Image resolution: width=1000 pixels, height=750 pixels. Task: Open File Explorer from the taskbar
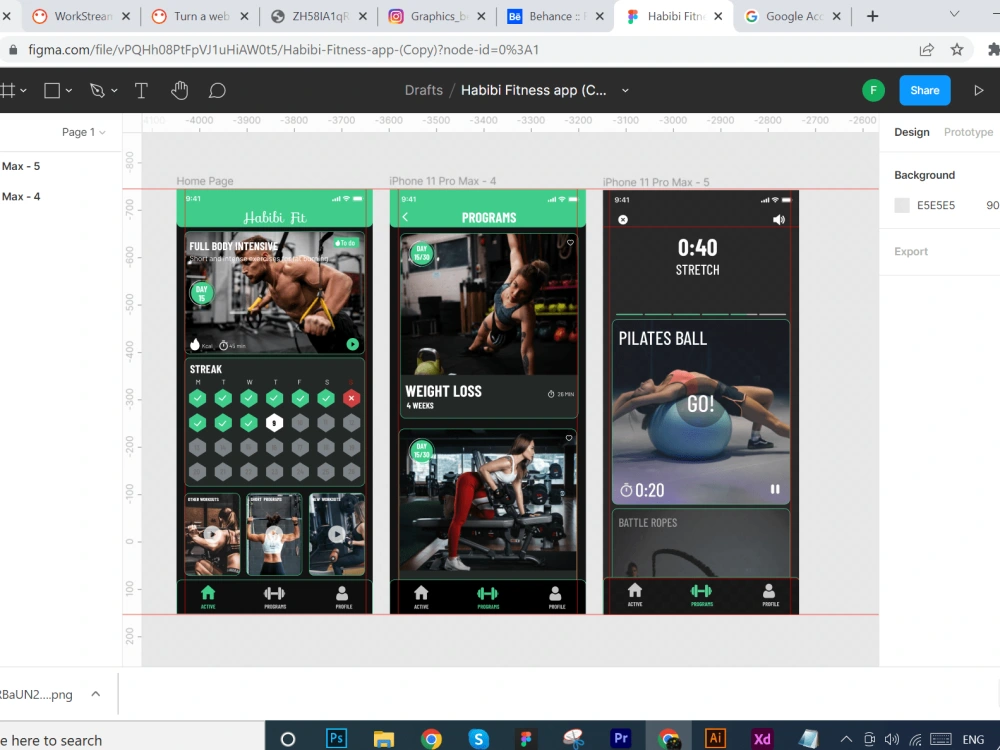coord(383,739)
